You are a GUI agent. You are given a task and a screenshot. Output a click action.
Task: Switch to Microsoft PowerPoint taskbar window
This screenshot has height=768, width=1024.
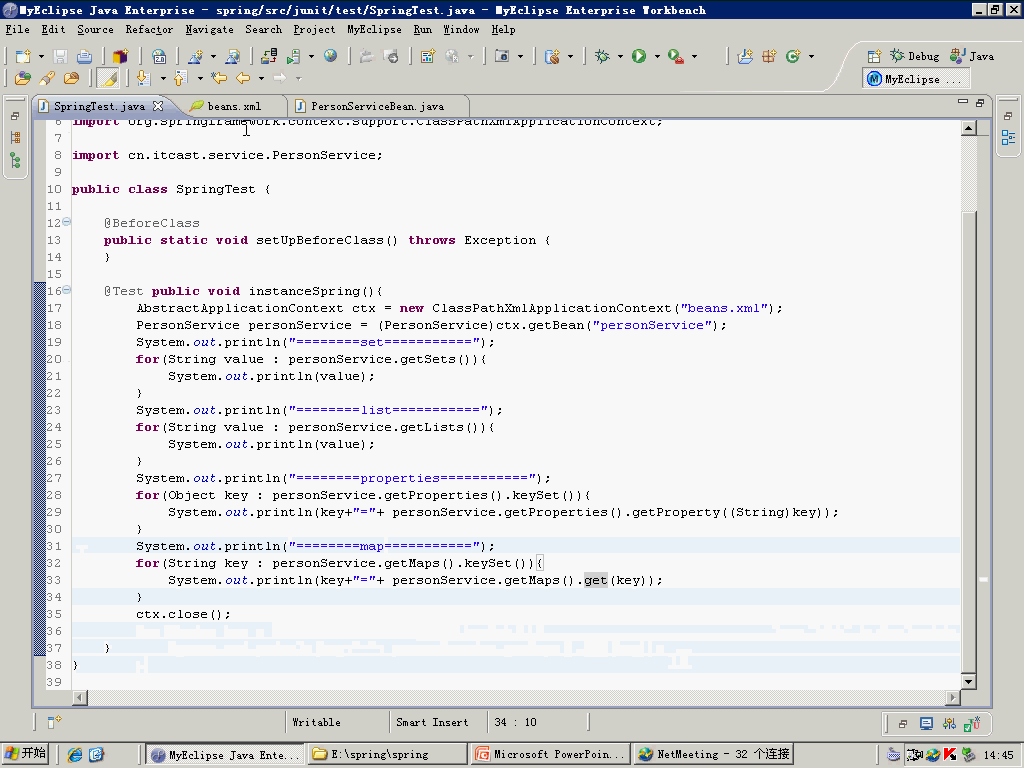click(x=550, y=754)
